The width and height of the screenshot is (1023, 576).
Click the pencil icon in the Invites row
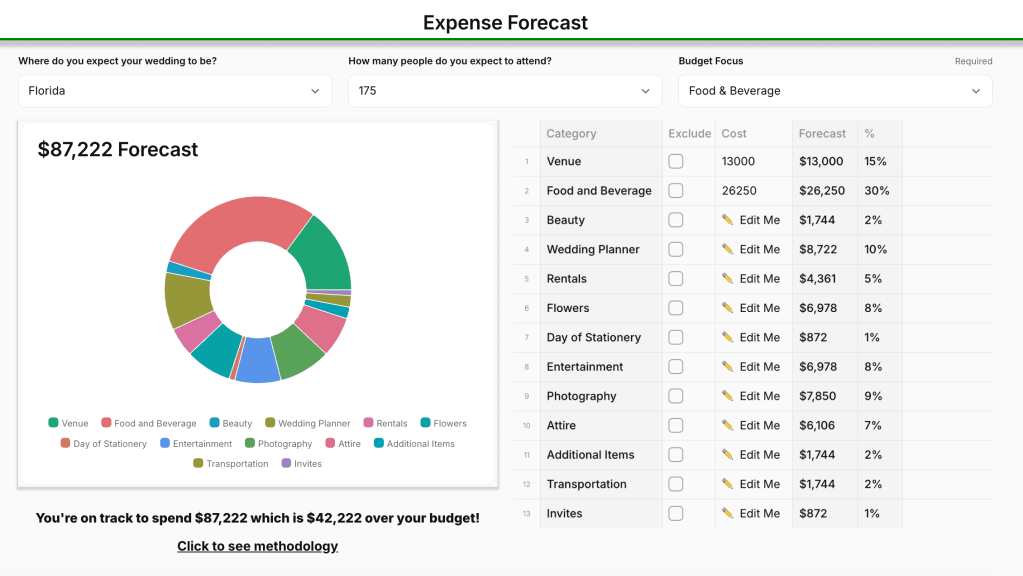727,513
